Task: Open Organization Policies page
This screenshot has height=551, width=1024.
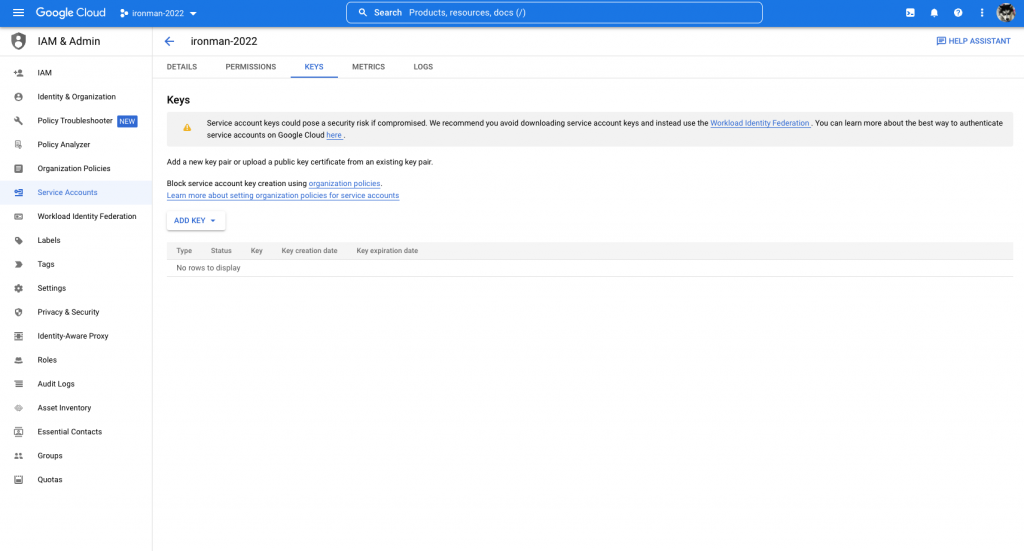Action: (x=76, y=168)
